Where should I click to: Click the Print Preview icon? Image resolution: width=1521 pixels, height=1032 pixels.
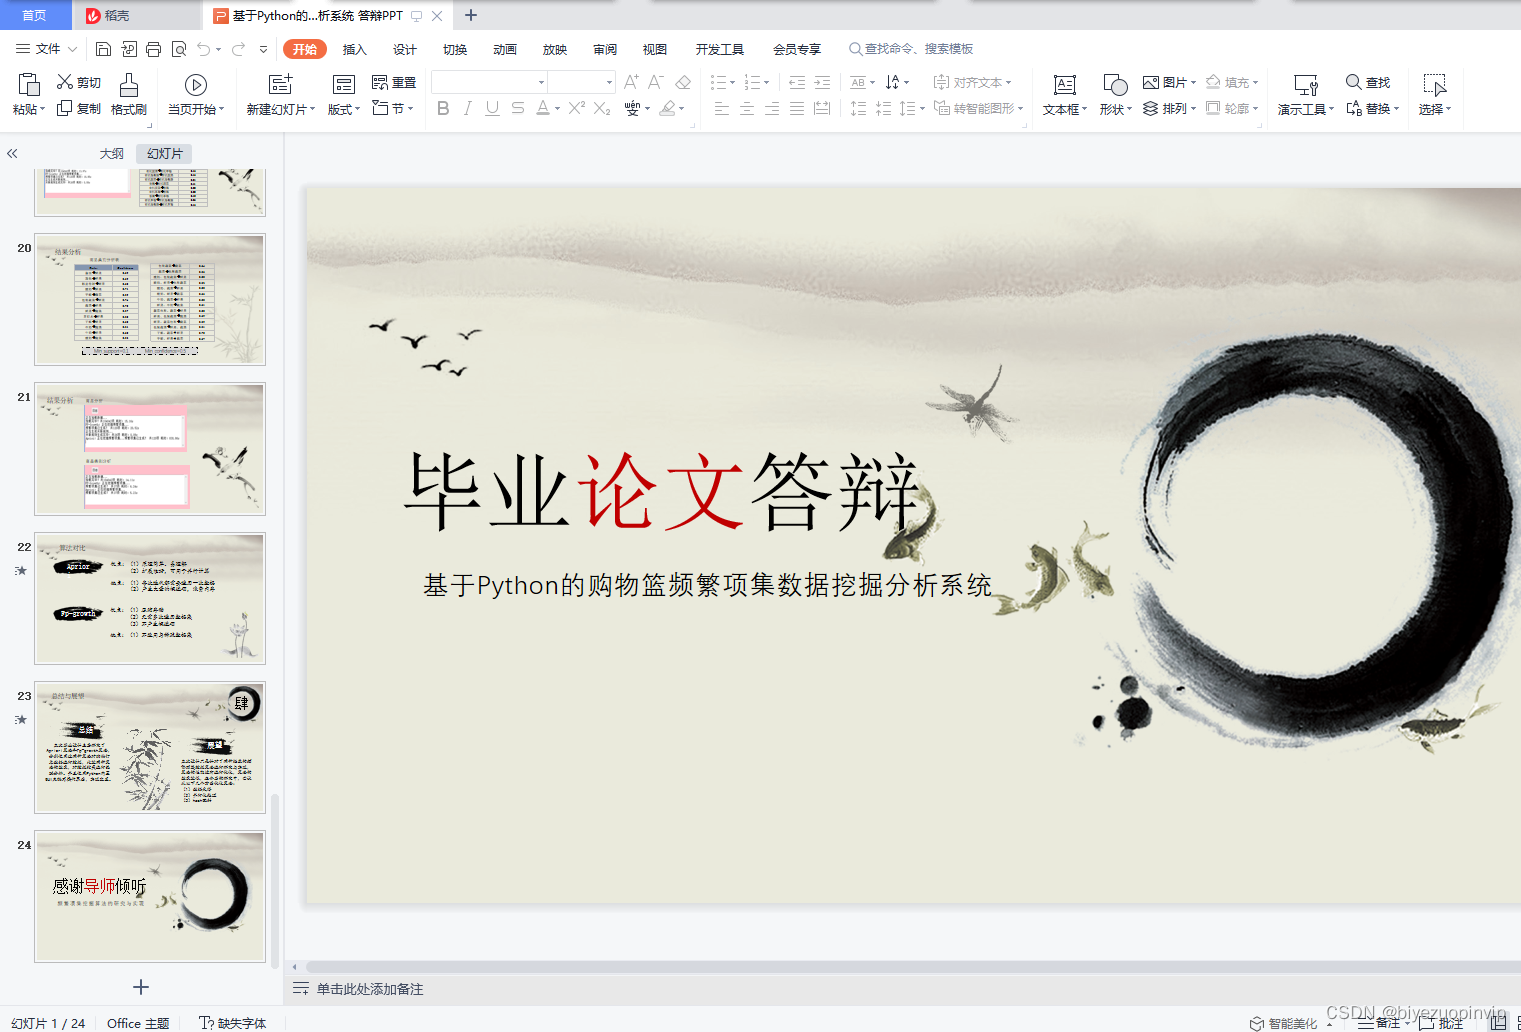[179, 49]
